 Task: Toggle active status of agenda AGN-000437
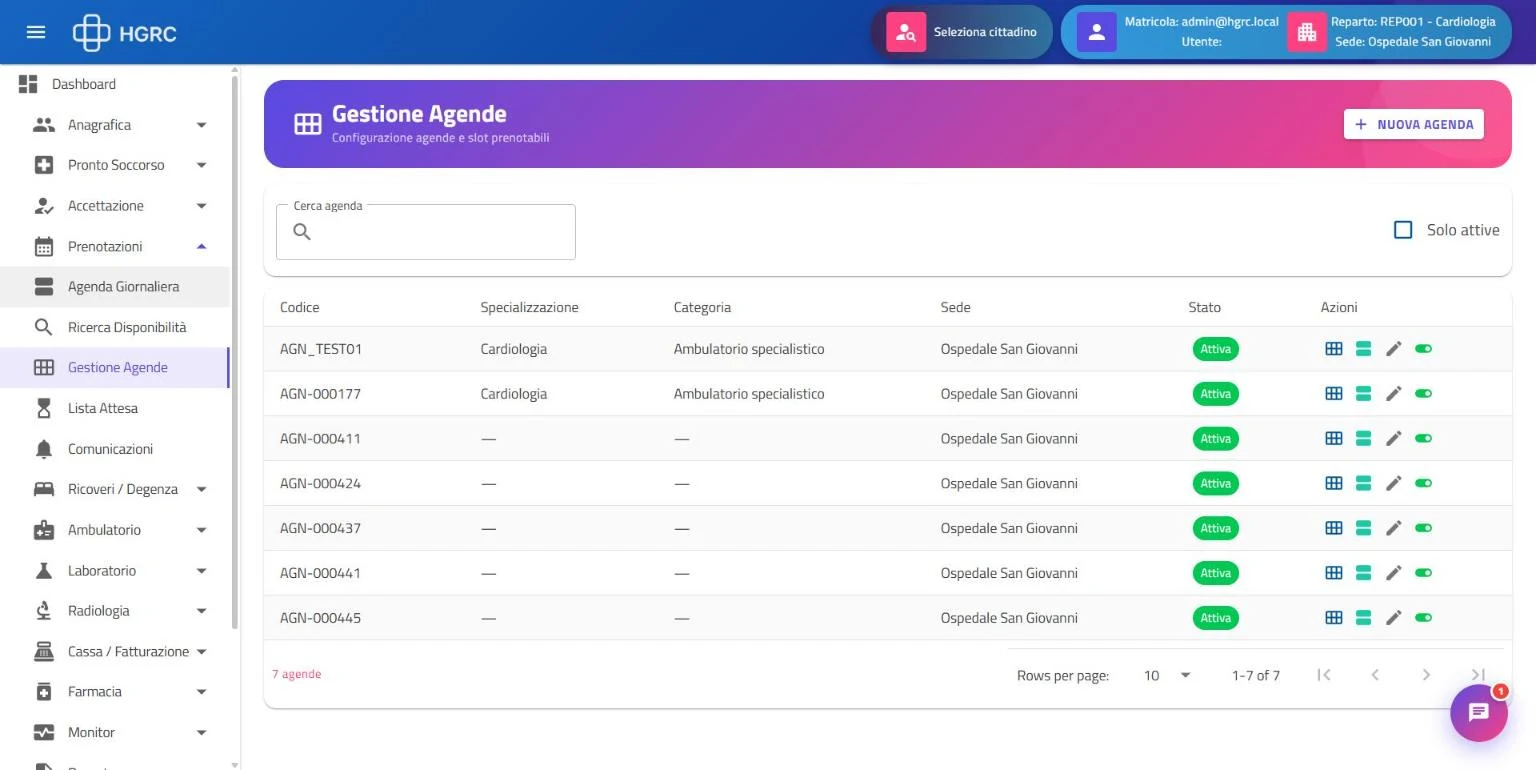tap(1424, 528)
